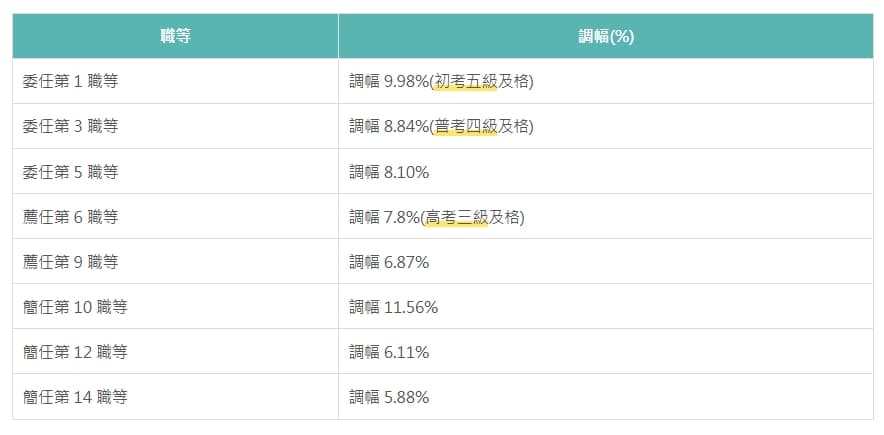The height and width of the screenshot is (435, 884).
Task: Click the 調幅 11.56% cell
Action: [x=605, y=307]
